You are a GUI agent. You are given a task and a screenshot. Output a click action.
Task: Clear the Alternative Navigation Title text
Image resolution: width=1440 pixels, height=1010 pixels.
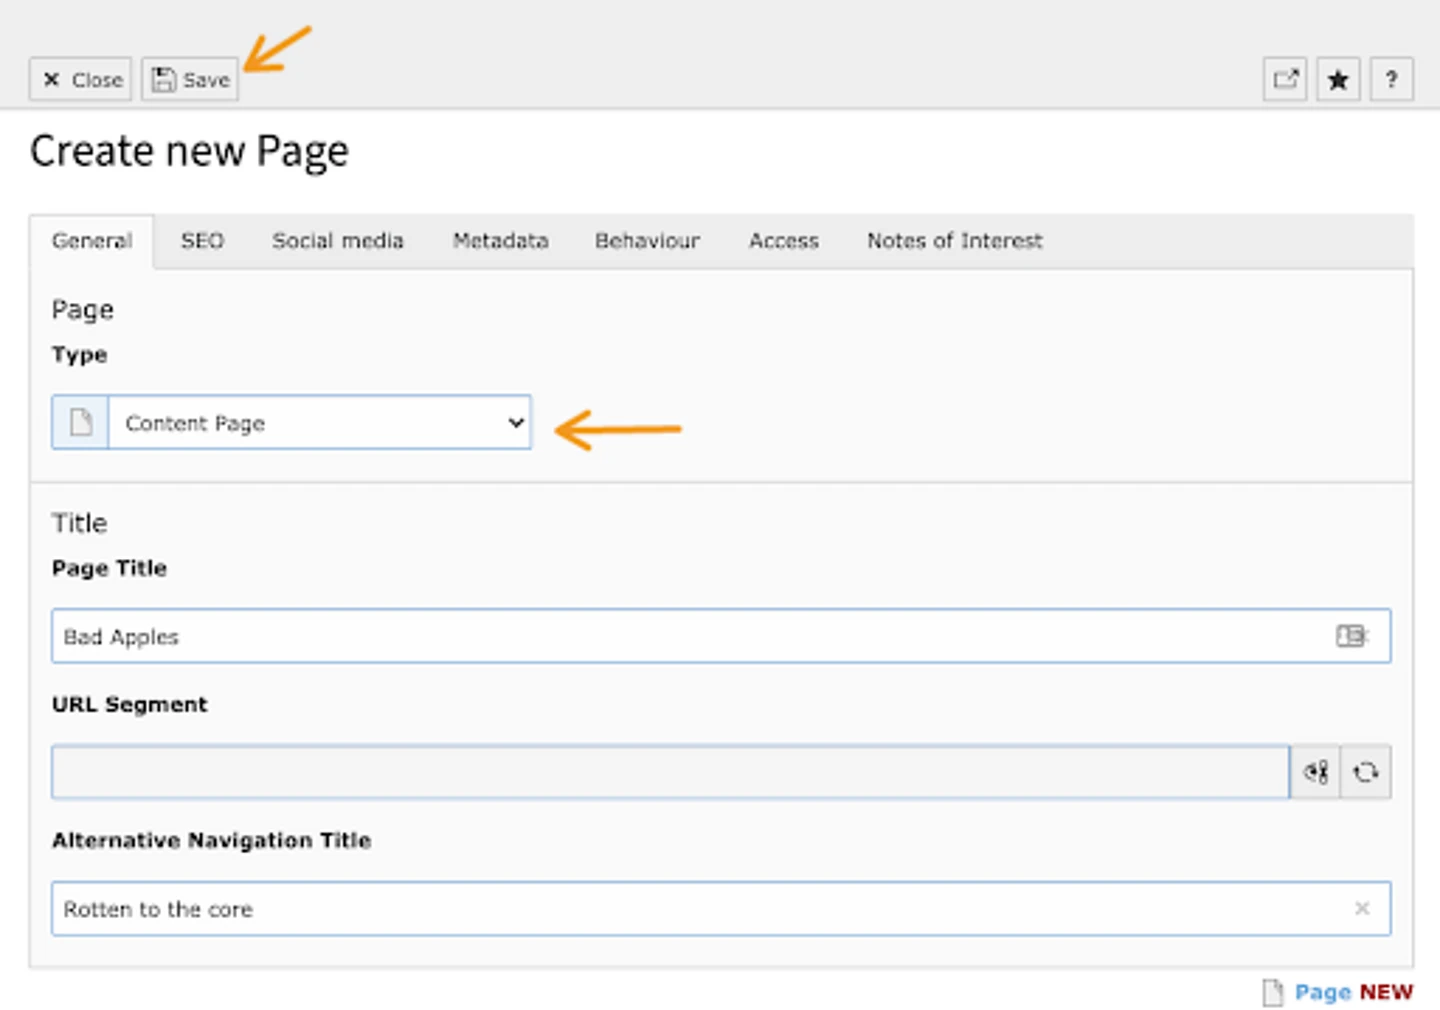[1362, 908]
